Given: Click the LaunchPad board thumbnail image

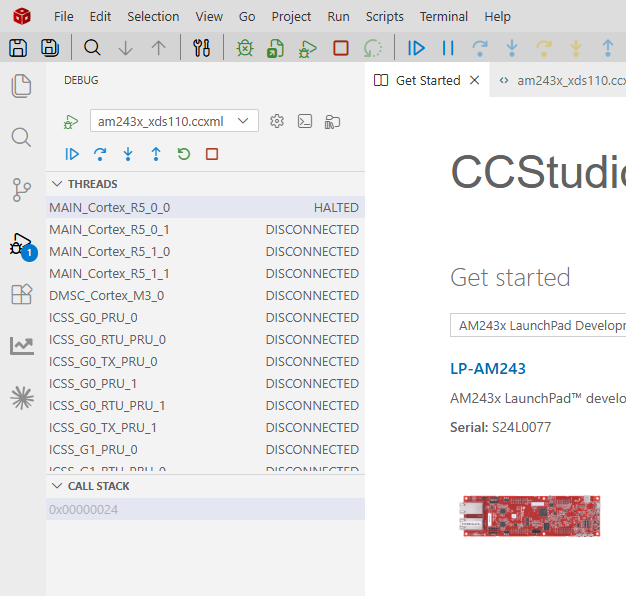Looking at the screenshot, I should [x=531, y=516].
